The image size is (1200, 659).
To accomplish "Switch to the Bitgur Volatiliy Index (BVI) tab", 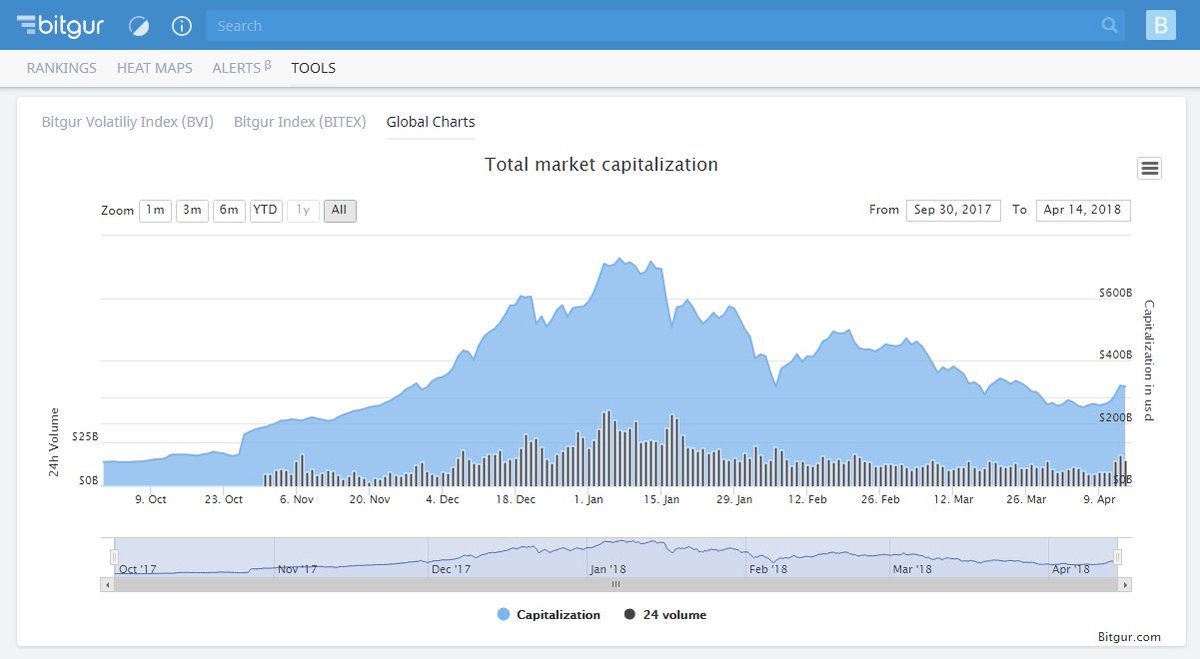I will click(126, 121).
